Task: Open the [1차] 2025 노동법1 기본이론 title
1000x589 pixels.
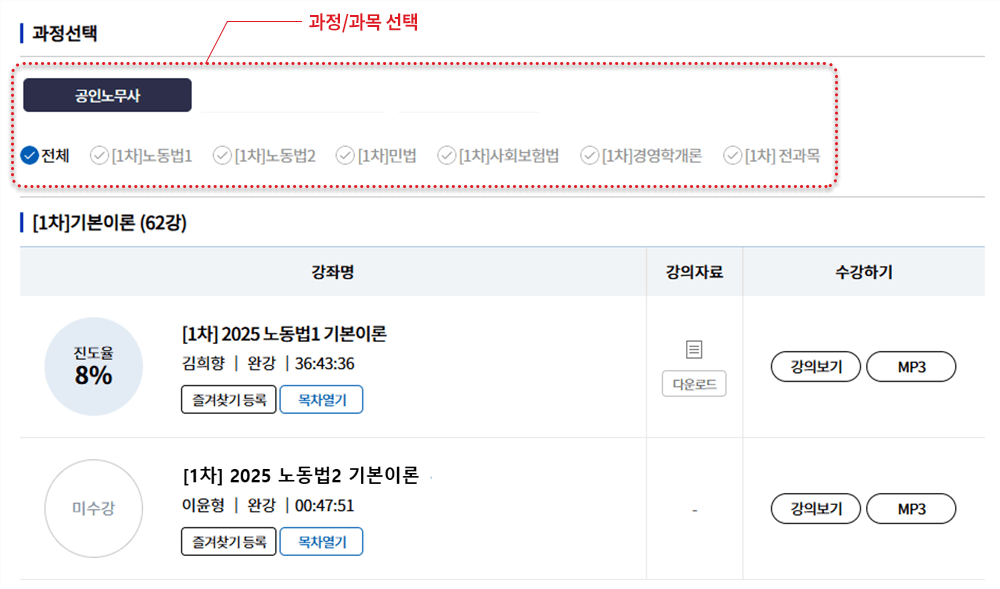Action: pyautogui.click(x=284, y=334)
